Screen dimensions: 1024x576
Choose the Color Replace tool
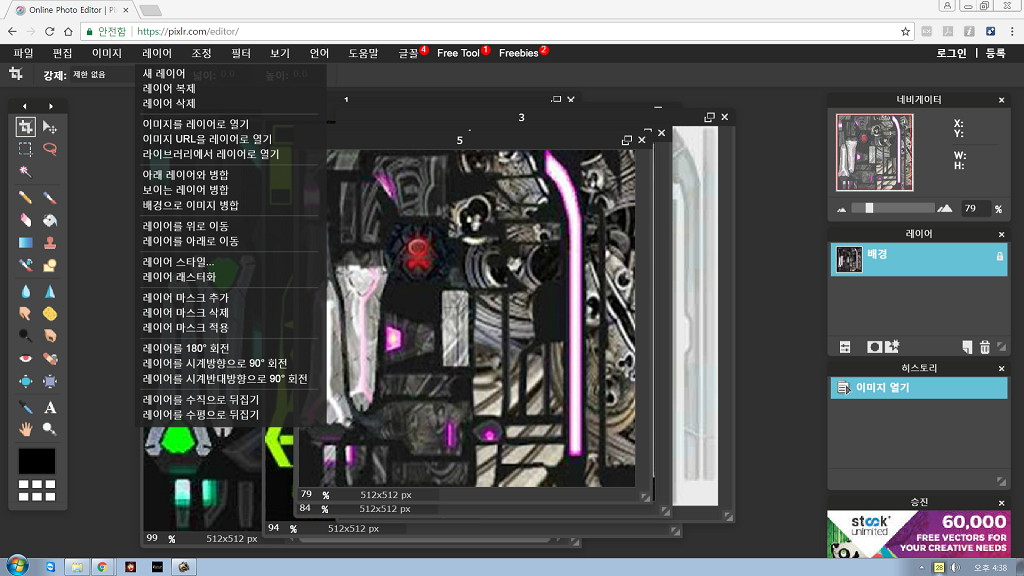[x=25, y=264]
